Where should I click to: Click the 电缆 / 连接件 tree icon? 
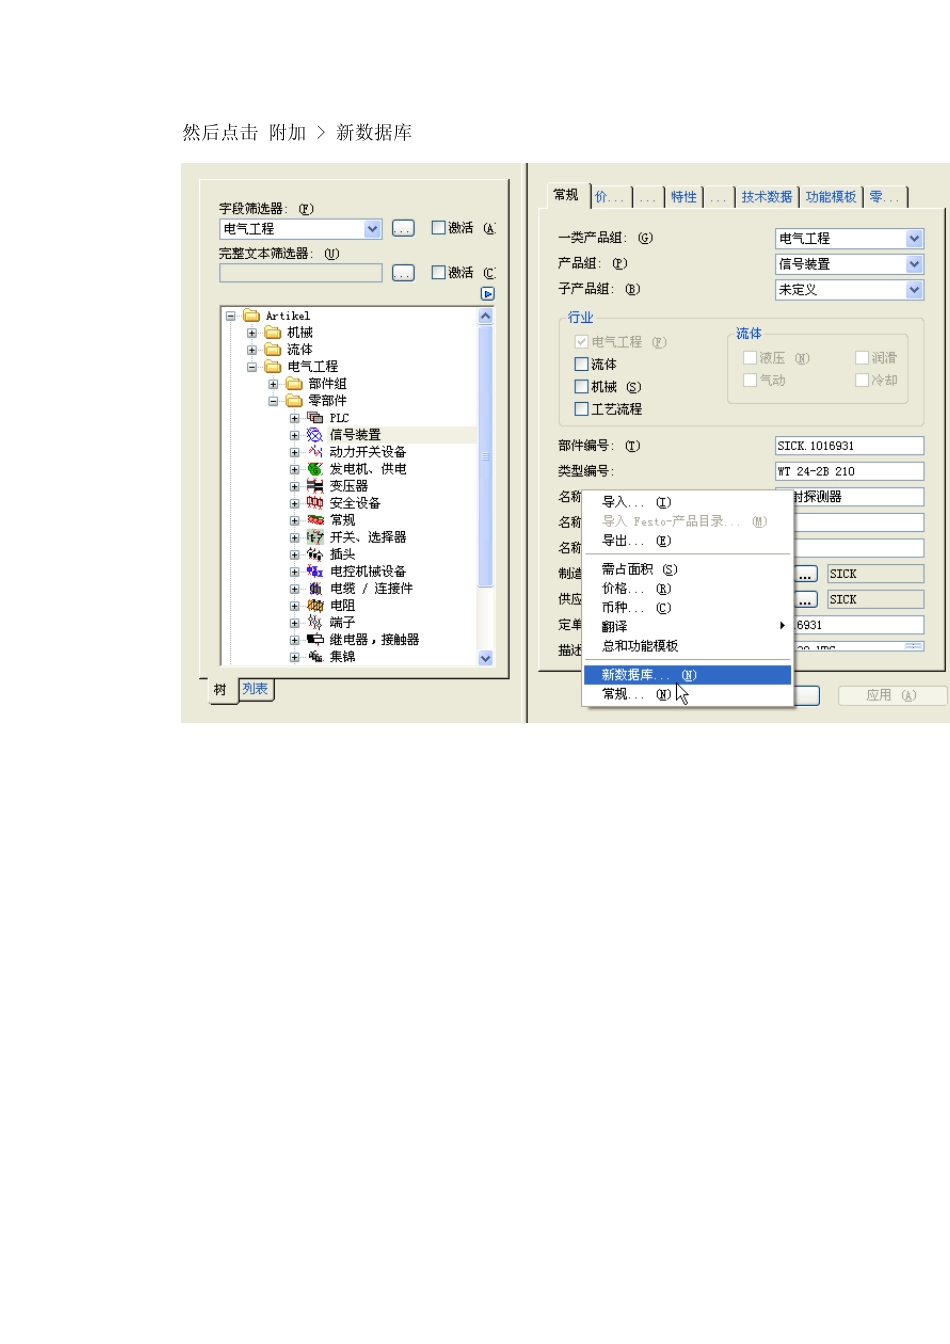[315, 588]
